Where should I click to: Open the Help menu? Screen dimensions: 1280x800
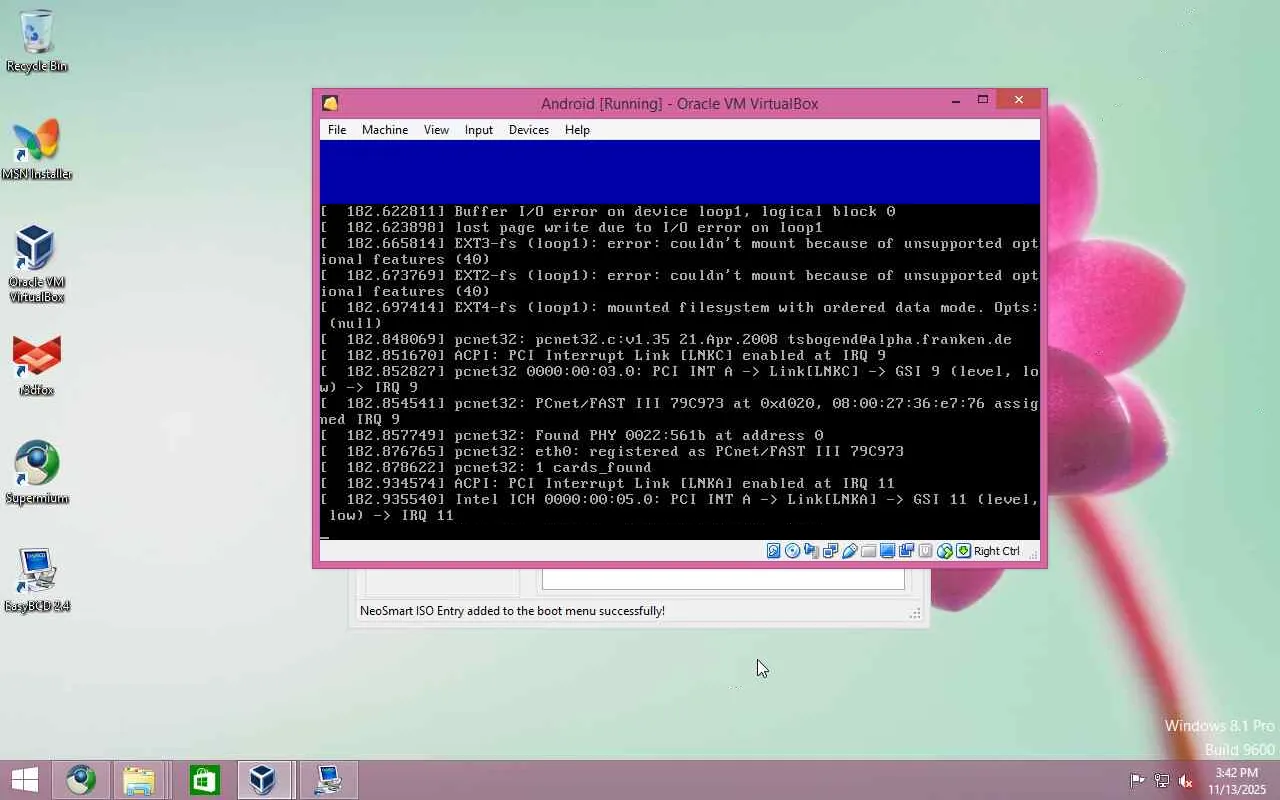577,130
